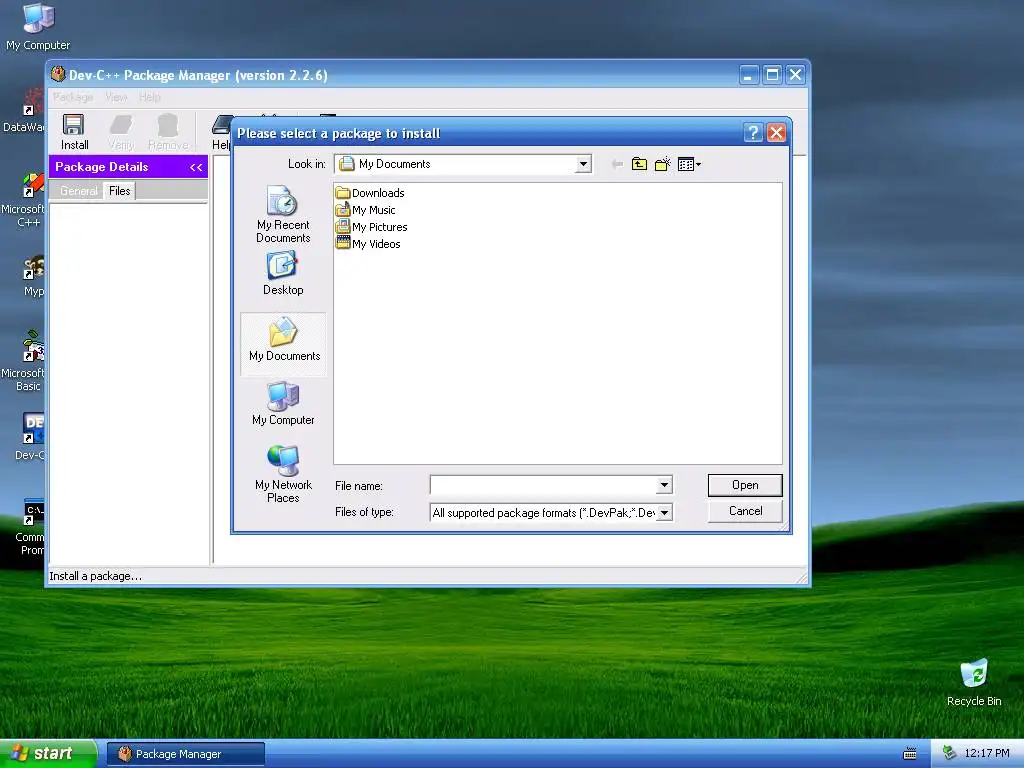Click the Cancel button
This screenshot has width=1024, height=768.
tap(745, 511)
